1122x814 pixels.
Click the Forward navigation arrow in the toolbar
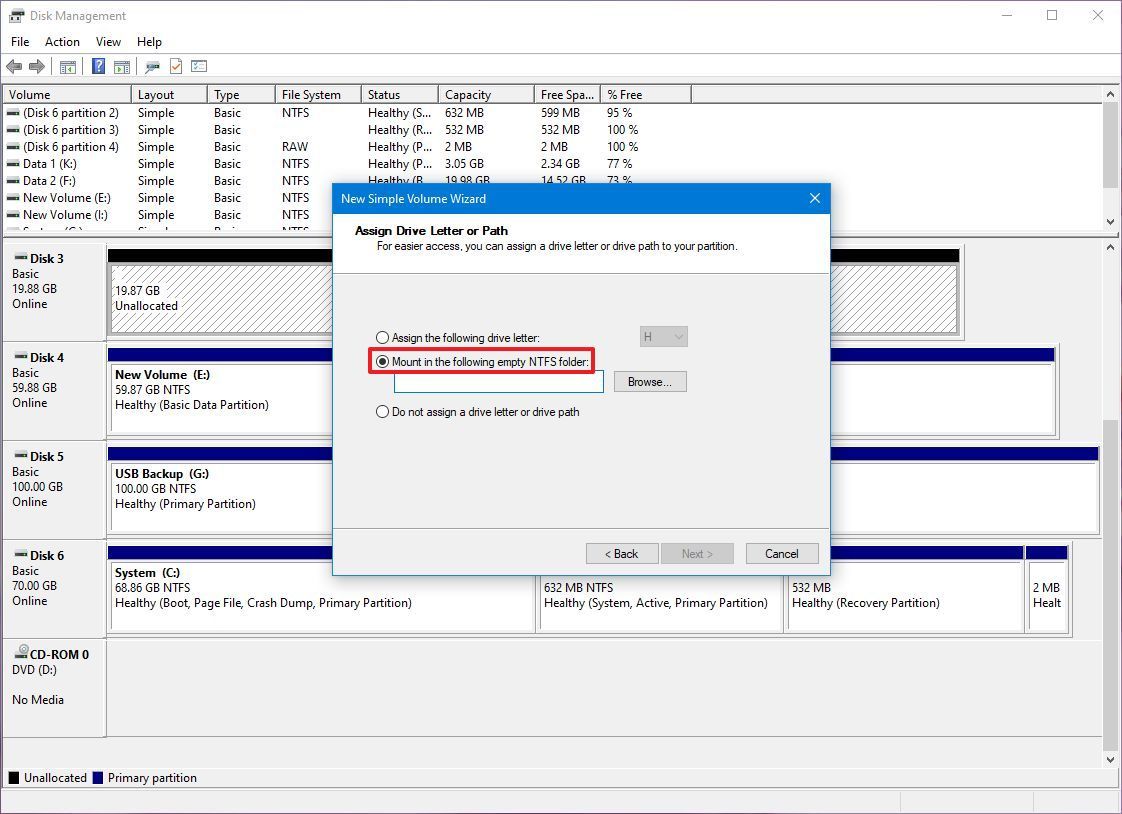click(36, 67)
